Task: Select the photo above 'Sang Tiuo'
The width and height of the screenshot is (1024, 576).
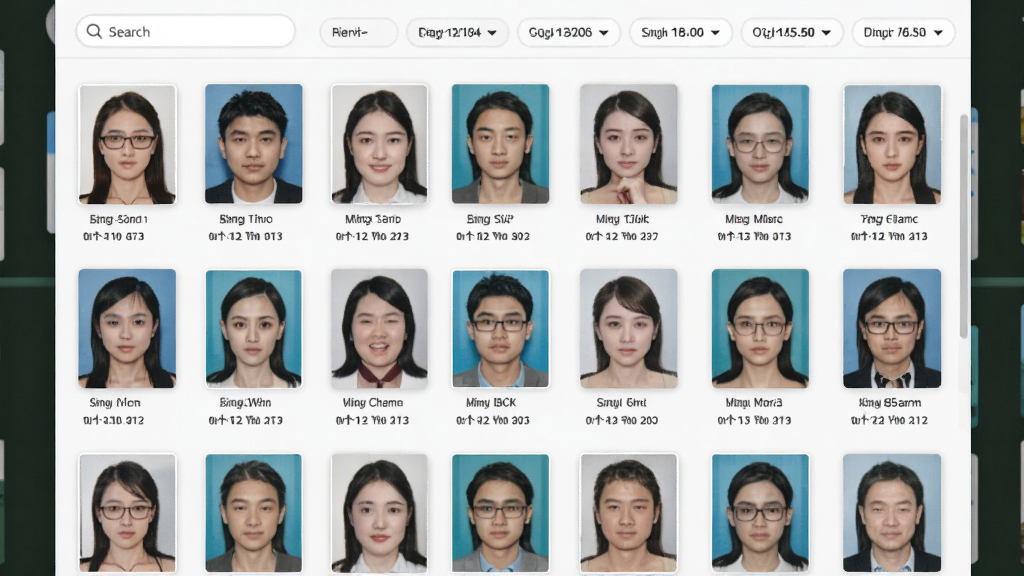Action: pos(253,144)
